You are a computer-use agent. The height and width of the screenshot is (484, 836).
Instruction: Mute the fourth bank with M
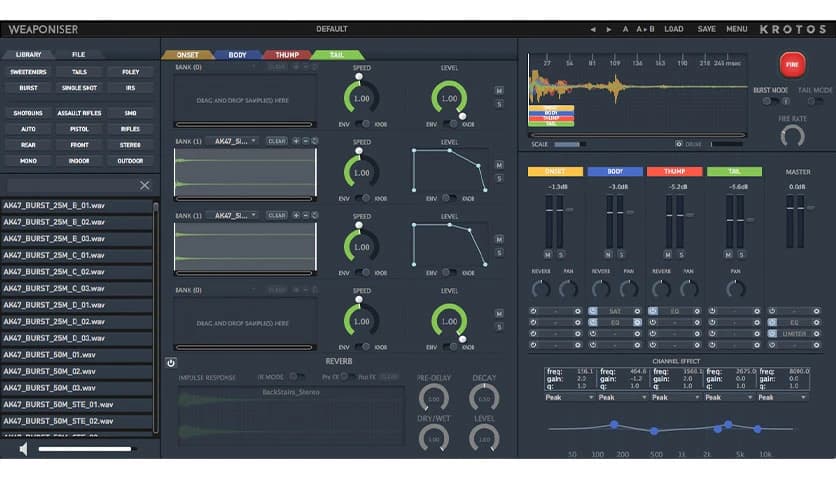(x=499, y=313)
